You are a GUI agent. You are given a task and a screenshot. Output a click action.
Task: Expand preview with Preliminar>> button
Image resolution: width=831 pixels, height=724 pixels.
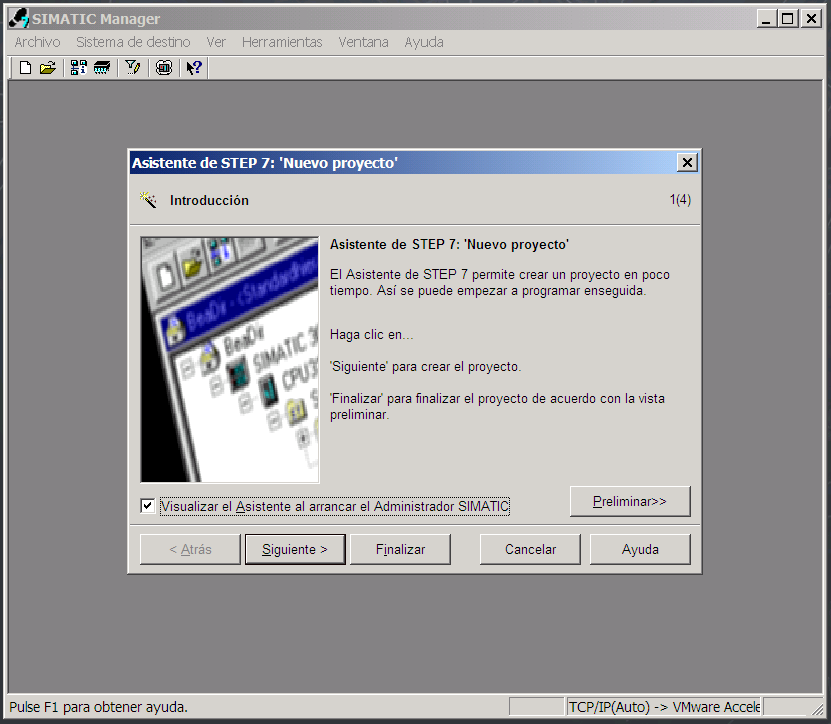[x=630, y=501]
